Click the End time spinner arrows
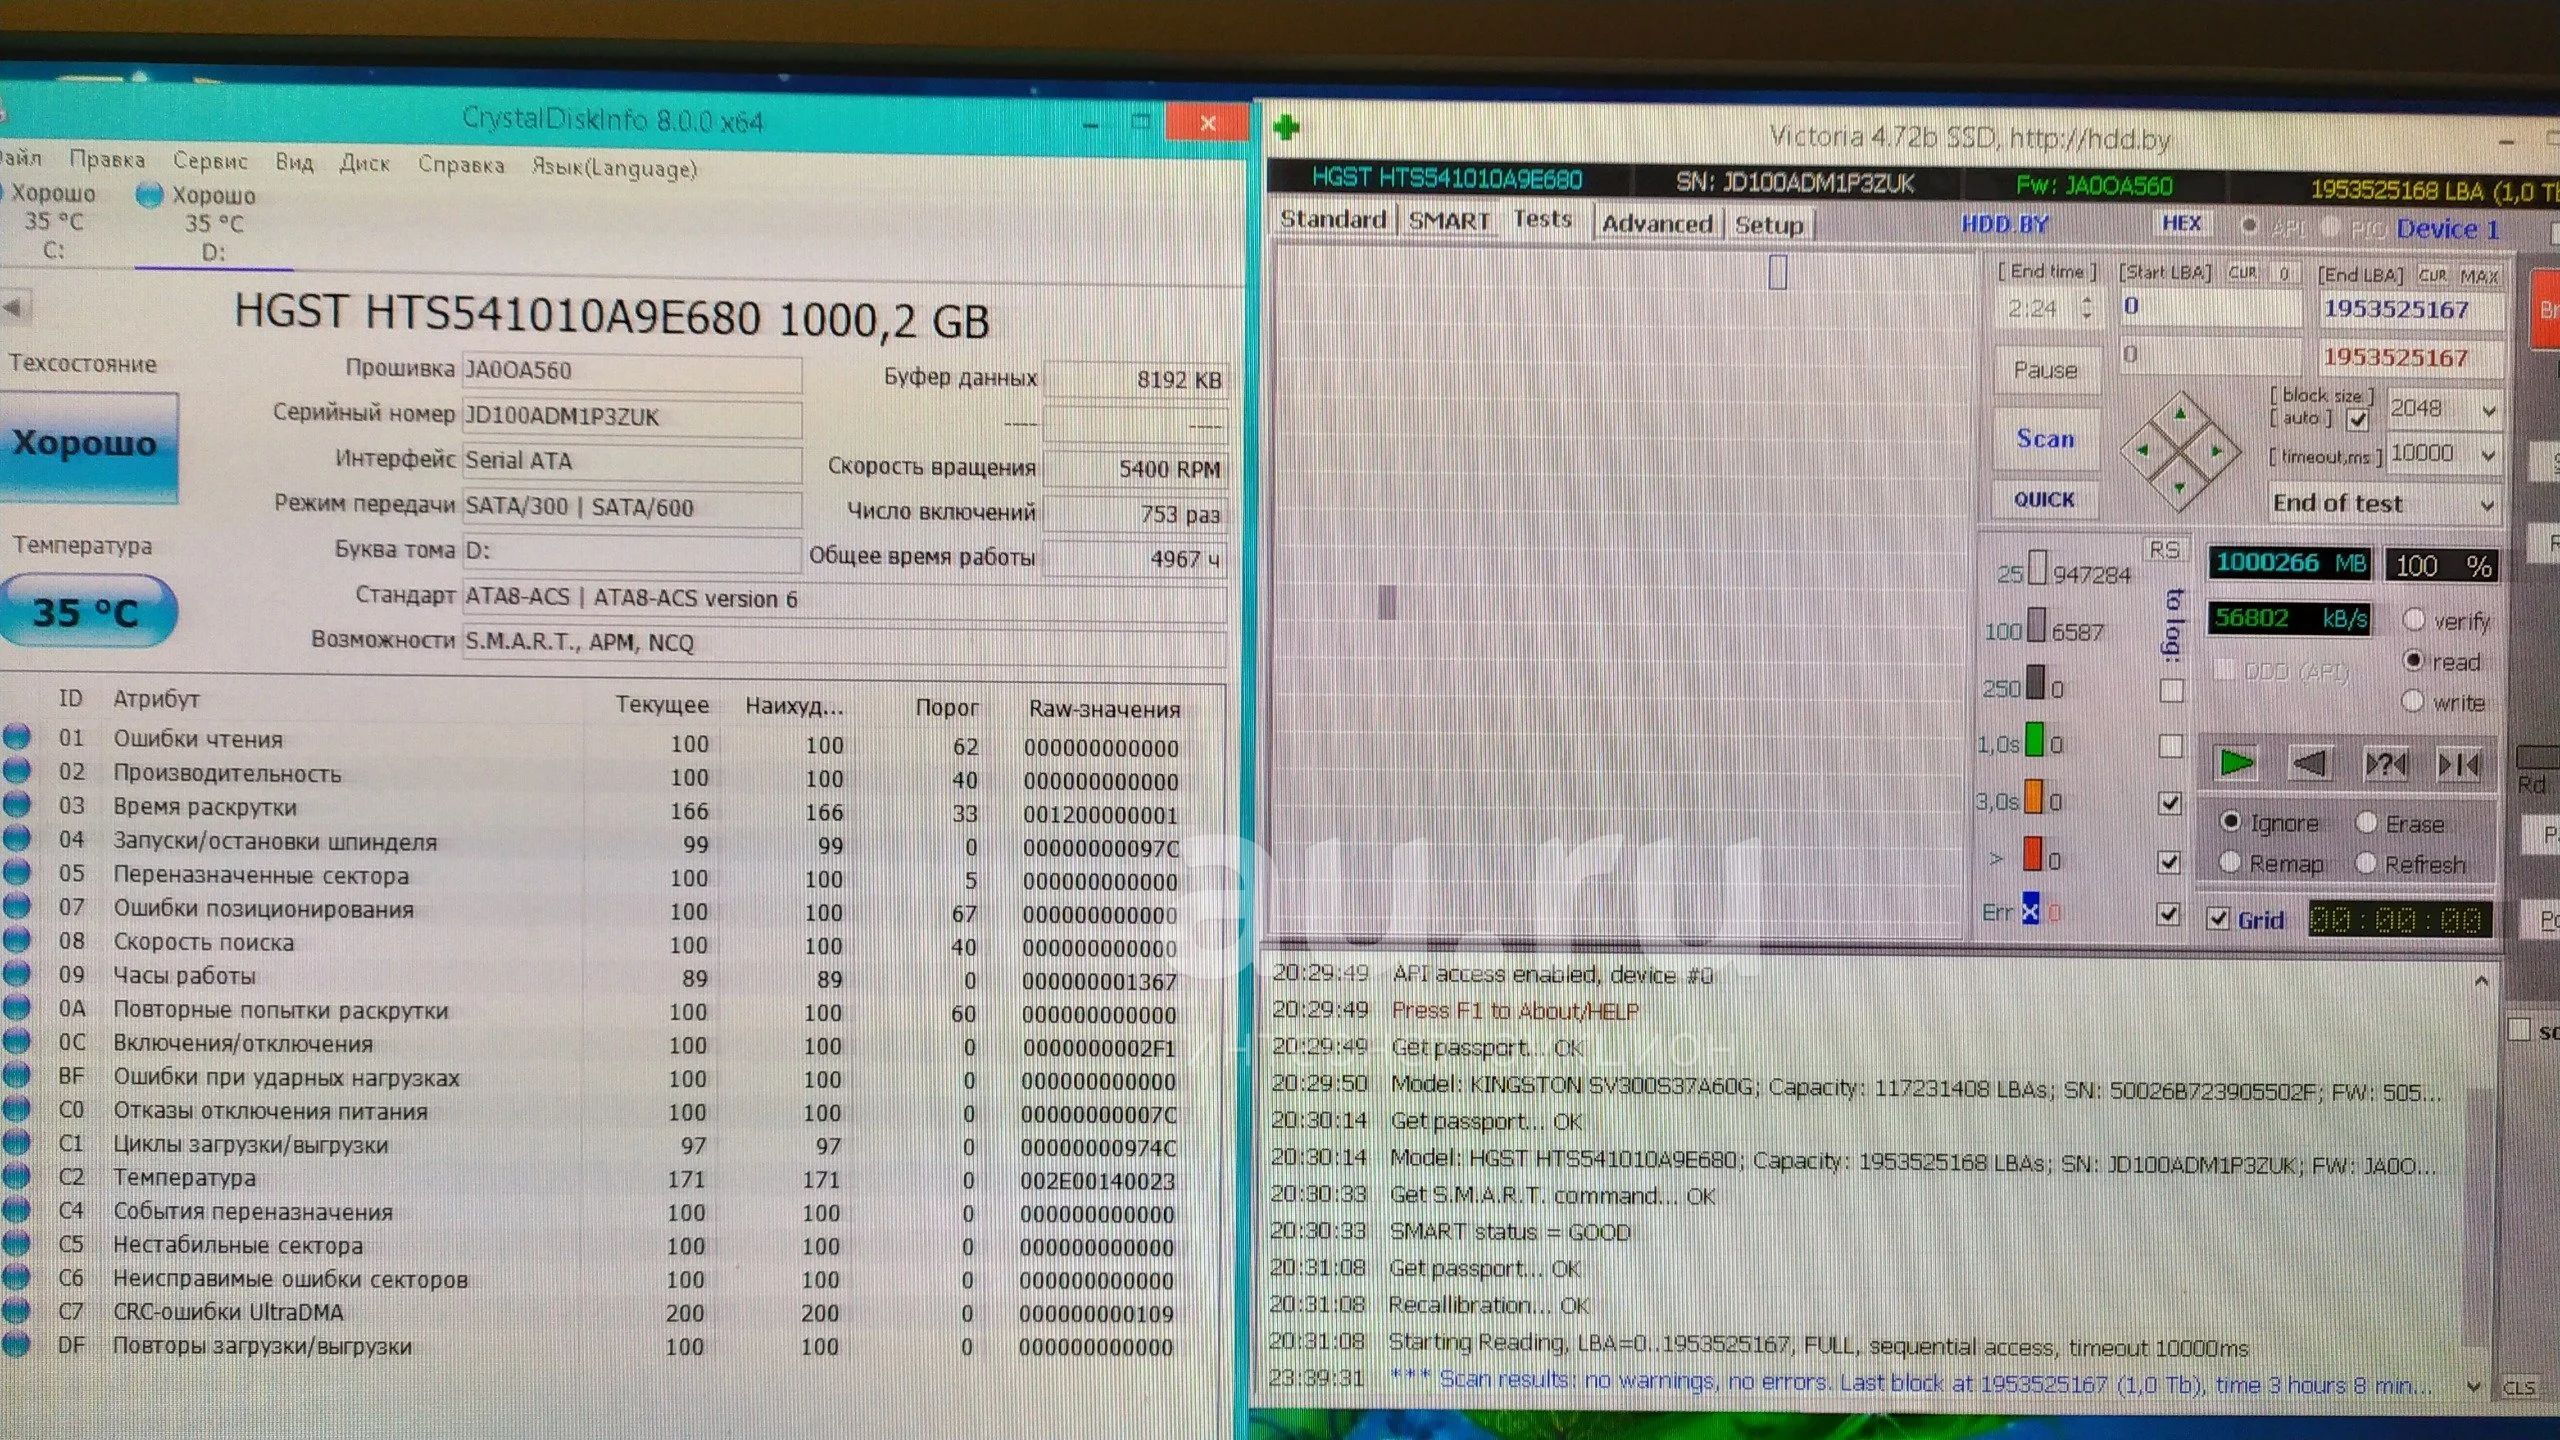 pos(2087,308)
